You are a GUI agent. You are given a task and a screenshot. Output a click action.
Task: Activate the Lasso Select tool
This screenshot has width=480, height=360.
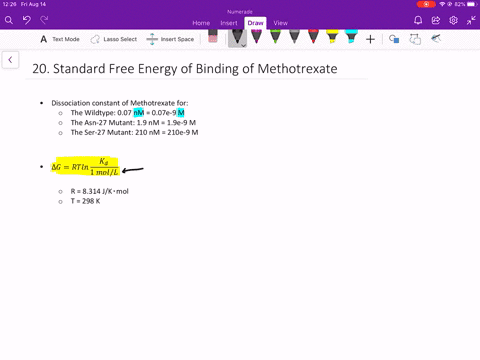tap(114, 39)
